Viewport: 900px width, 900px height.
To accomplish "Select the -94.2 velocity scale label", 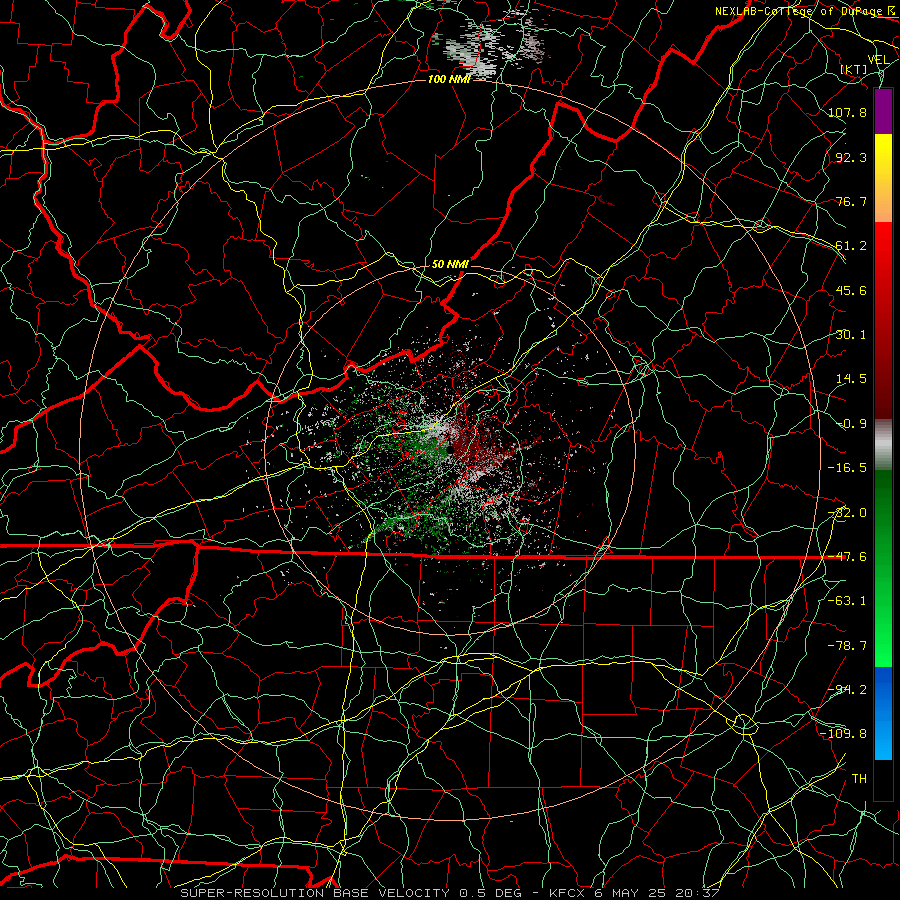I will pos(847,690).
